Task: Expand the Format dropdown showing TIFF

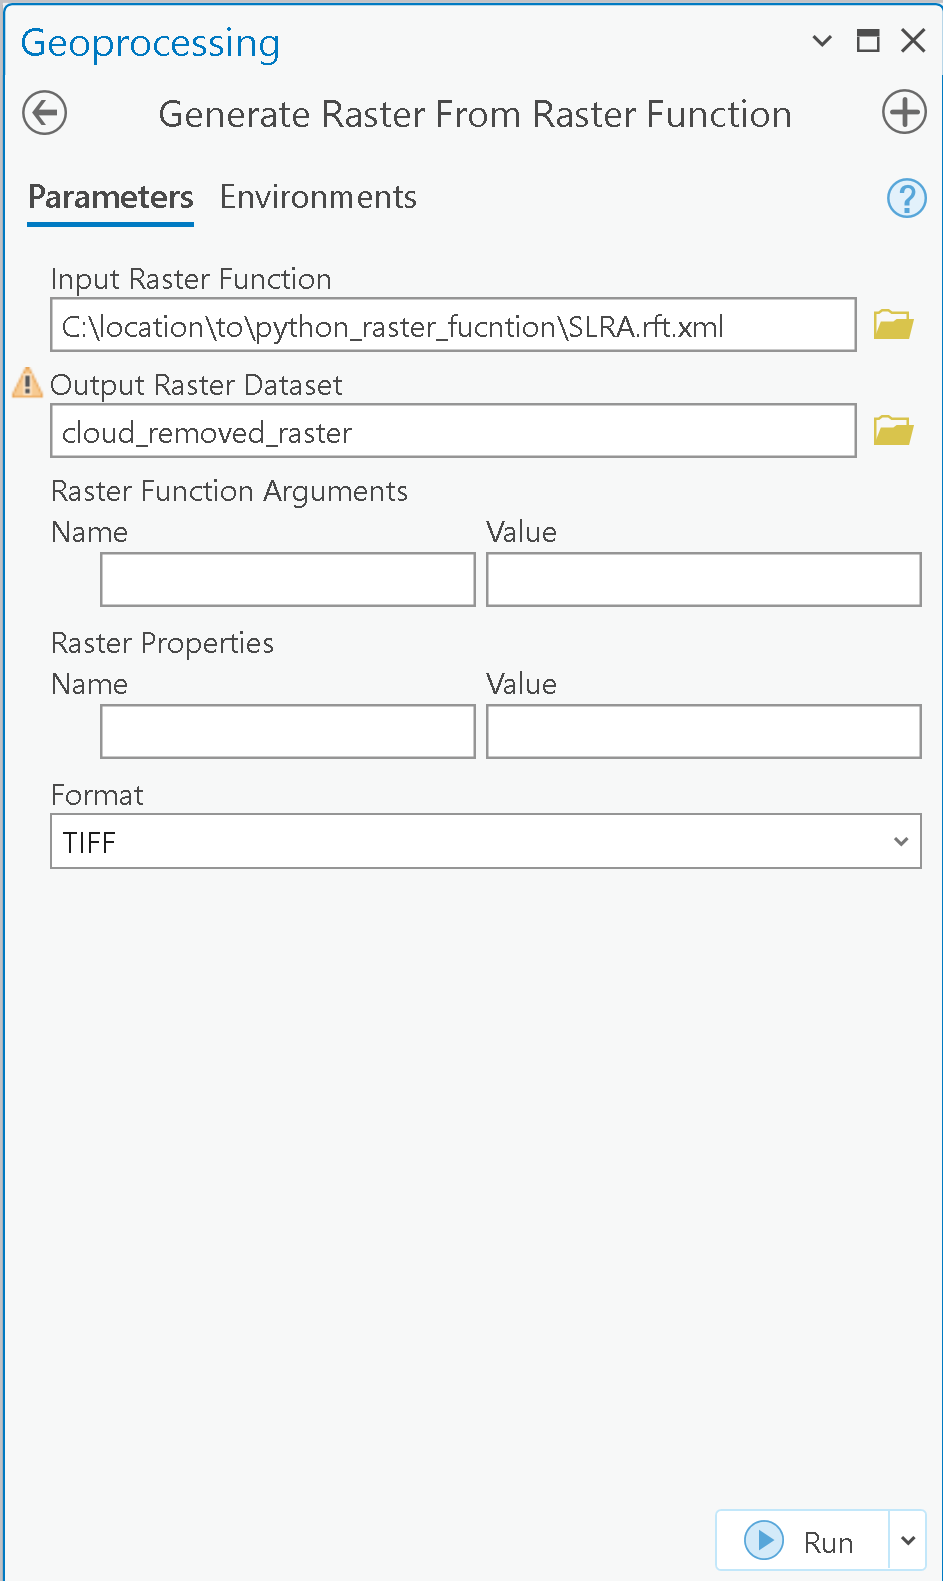Action: 486,842
